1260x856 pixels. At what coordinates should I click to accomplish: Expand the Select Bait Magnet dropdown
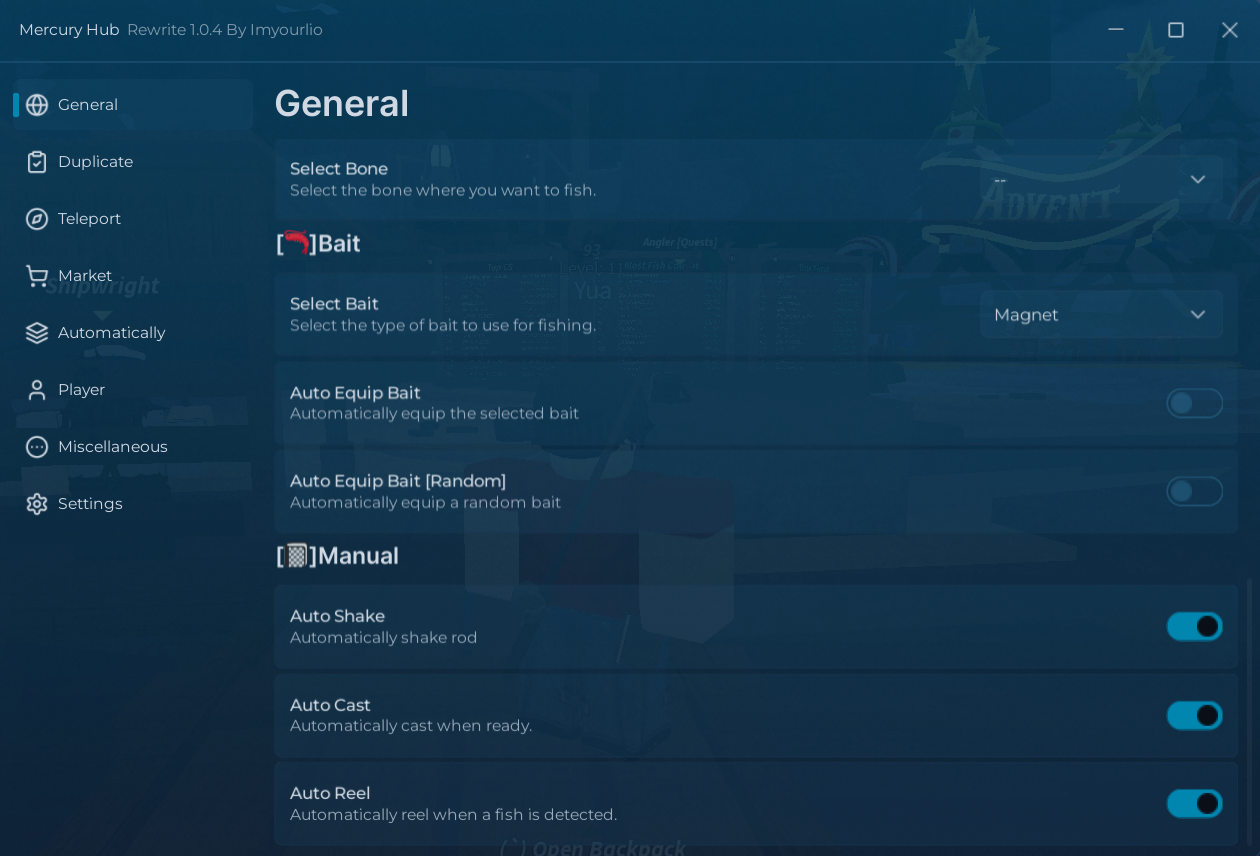(x=1101, y=314)
